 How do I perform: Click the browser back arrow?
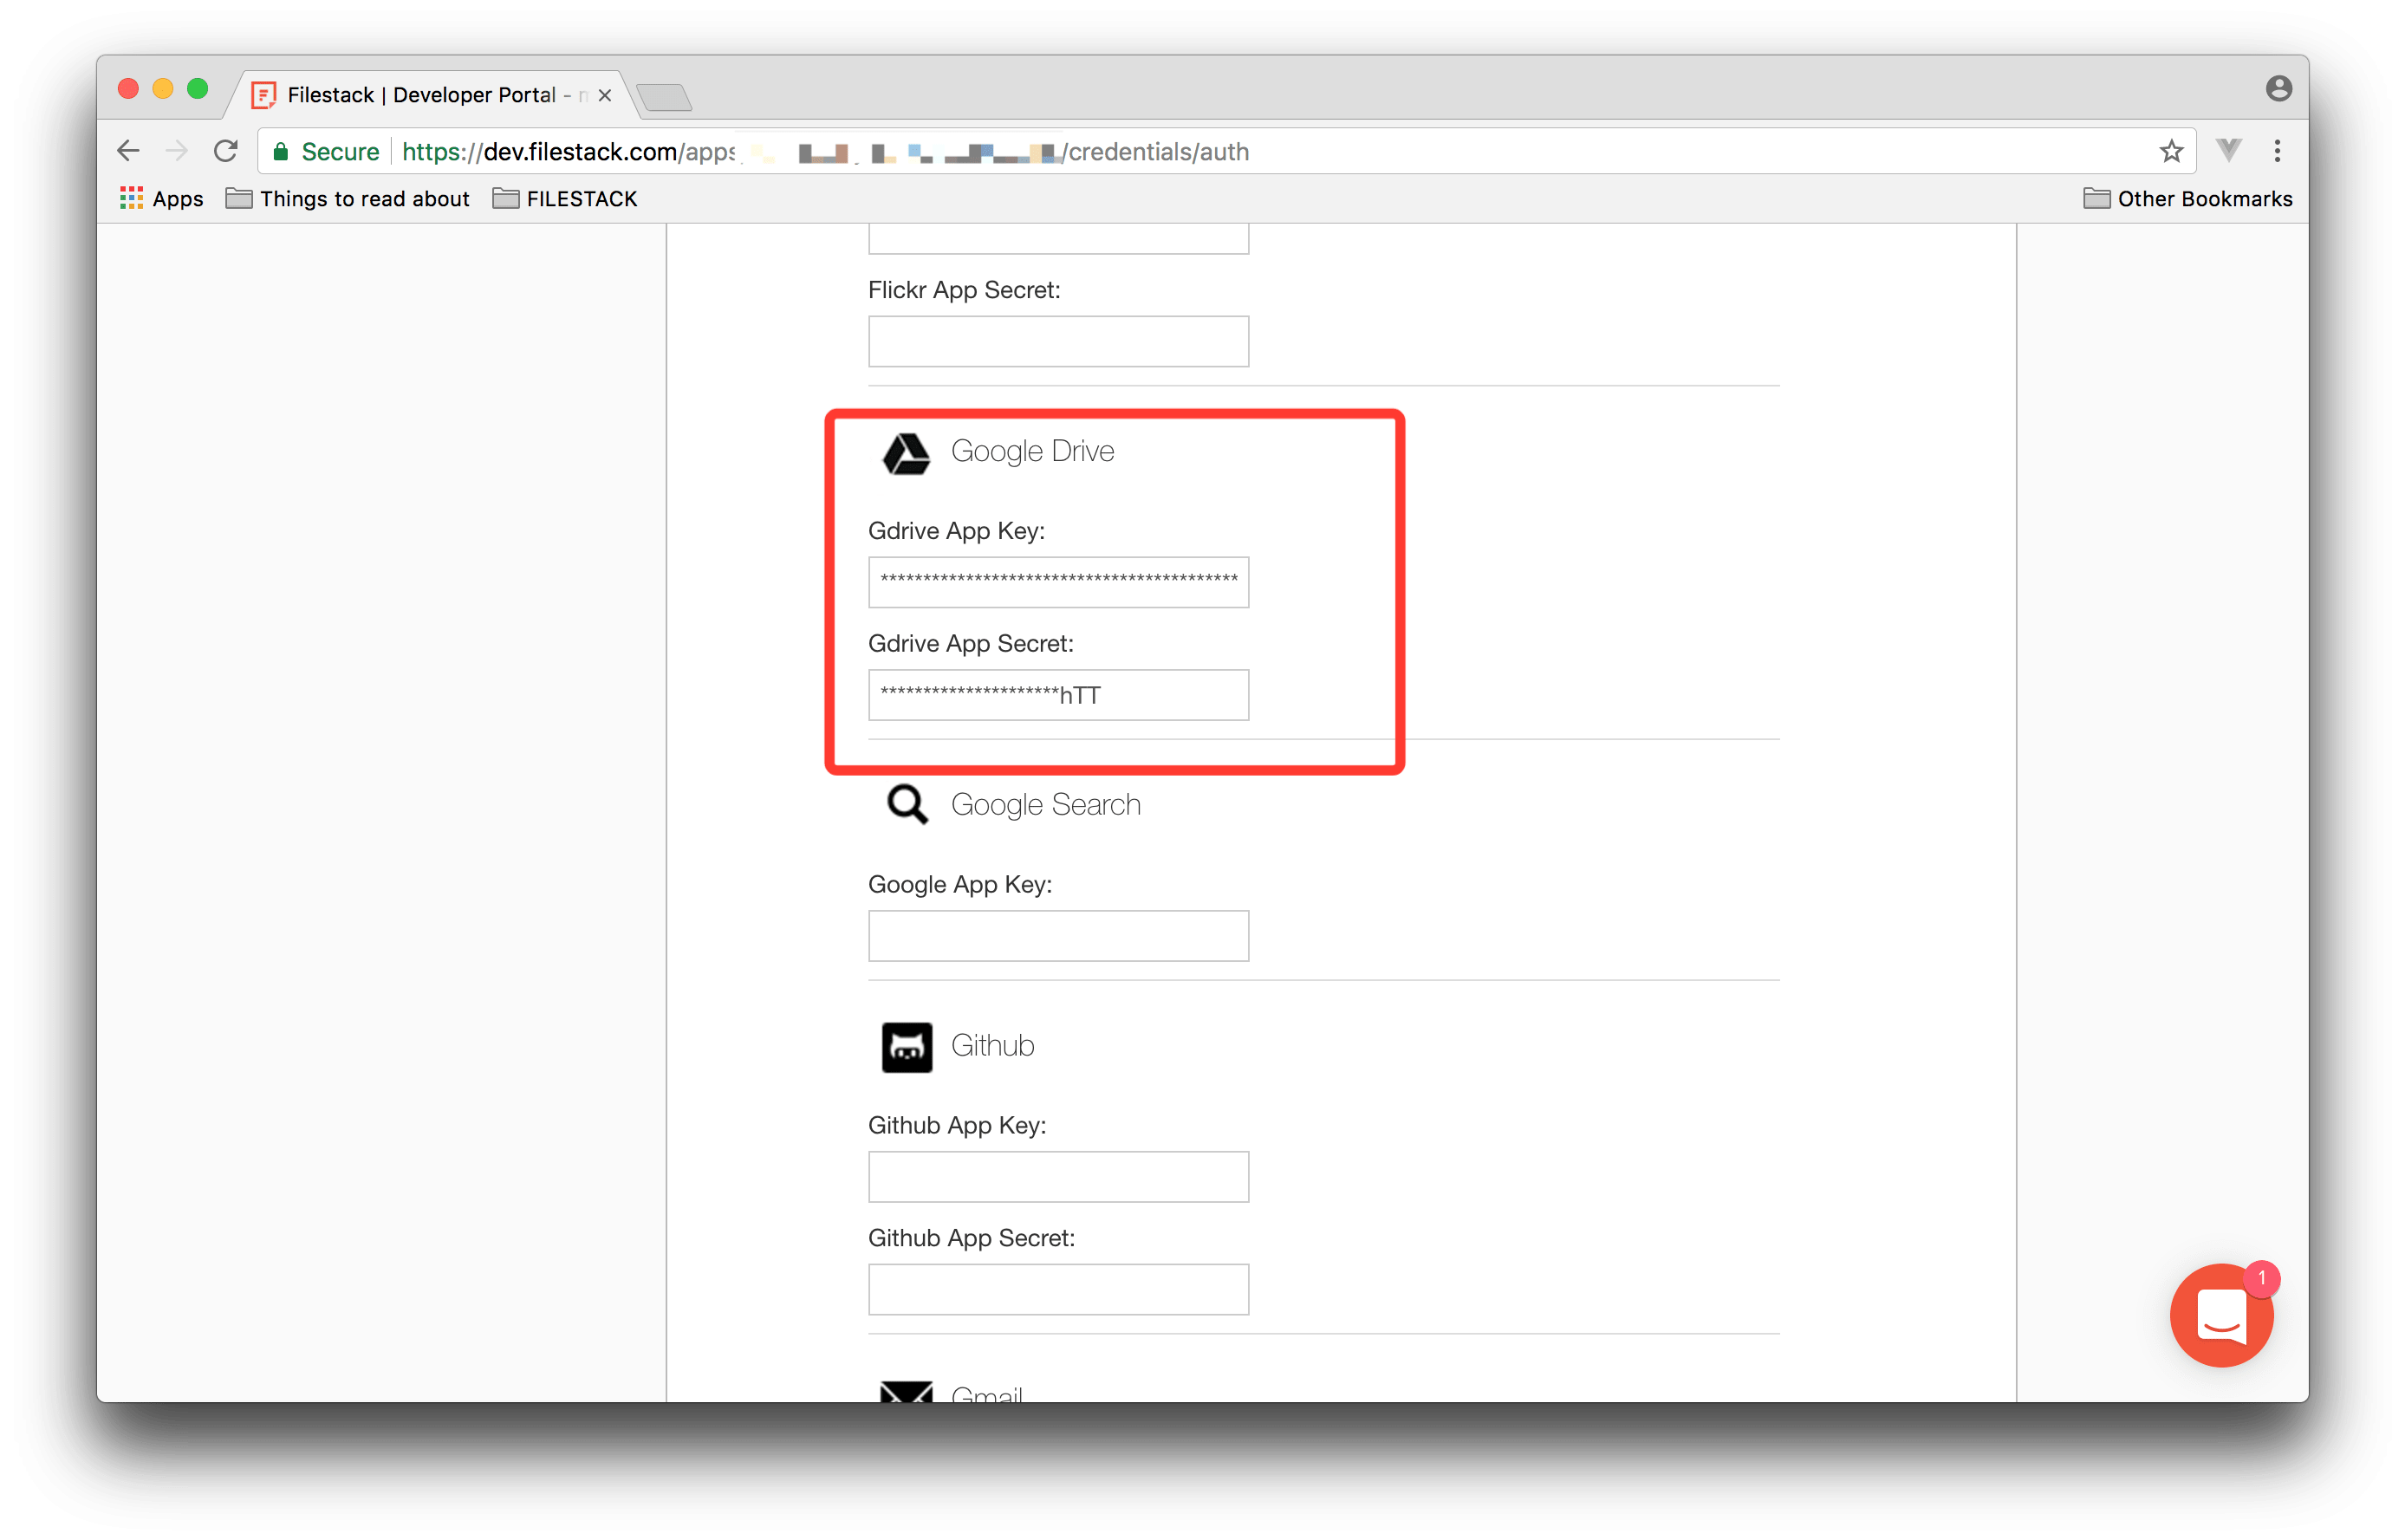(x=128, y=151)
